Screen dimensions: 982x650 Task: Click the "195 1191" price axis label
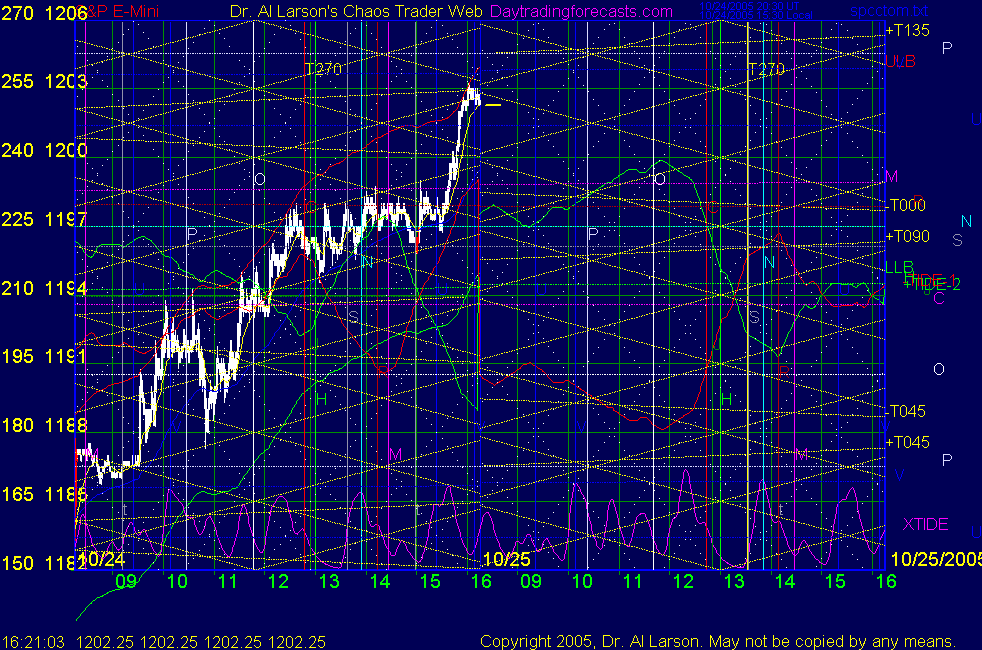click(44, 356)
